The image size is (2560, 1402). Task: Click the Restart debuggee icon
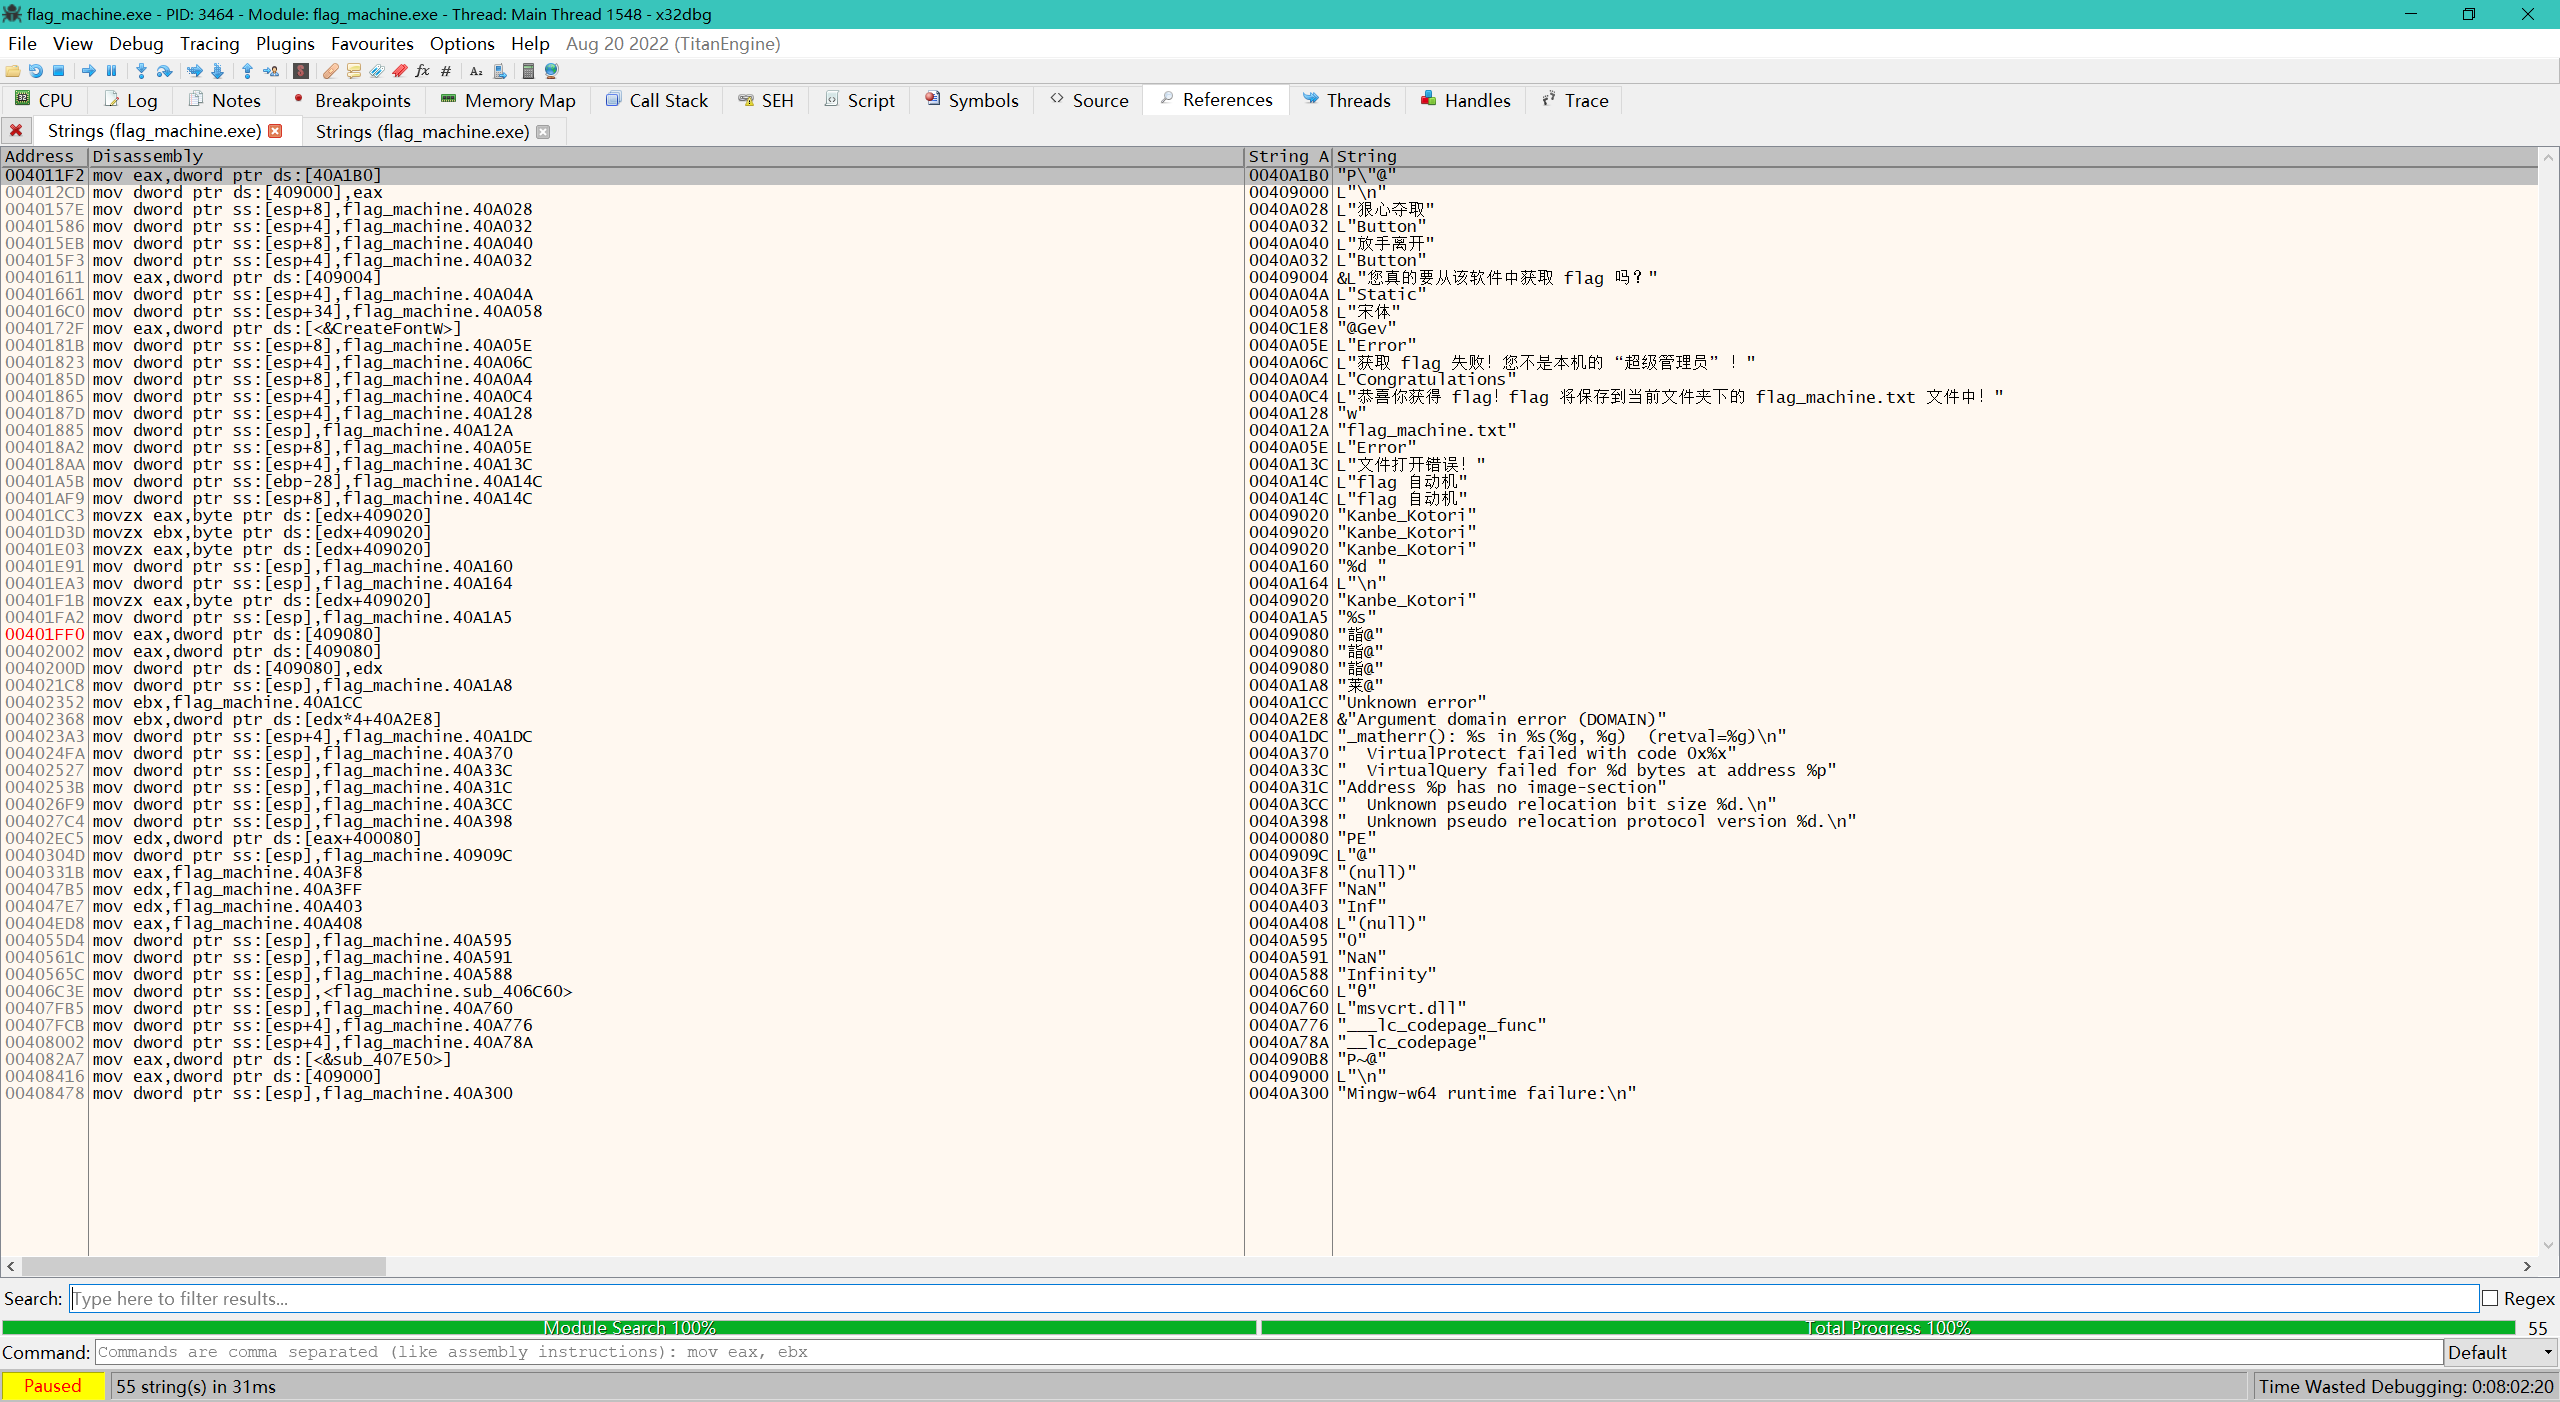click(x=36, y=71)
